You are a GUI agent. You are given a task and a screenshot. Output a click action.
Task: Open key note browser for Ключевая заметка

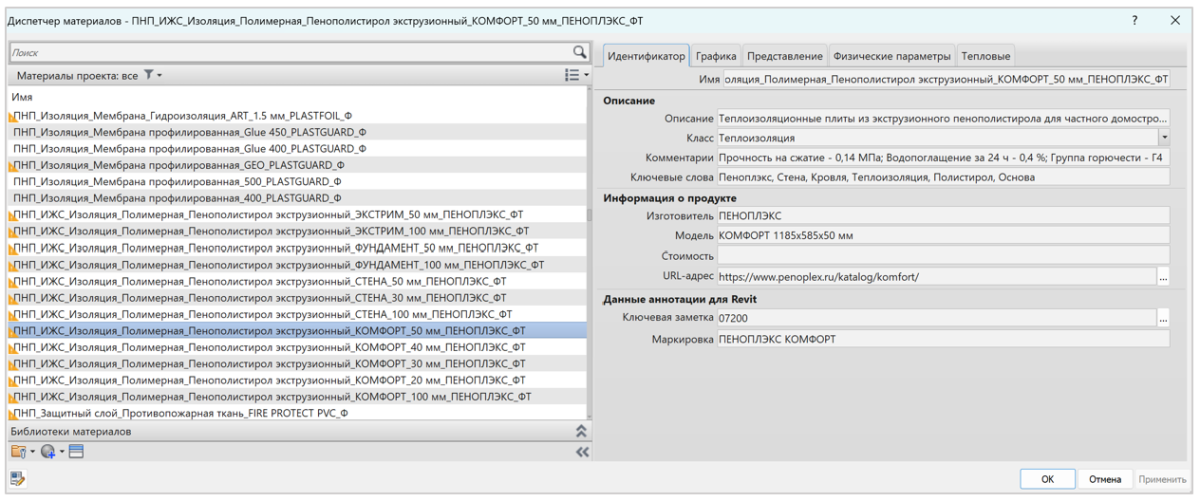(x=1163, y=318)
